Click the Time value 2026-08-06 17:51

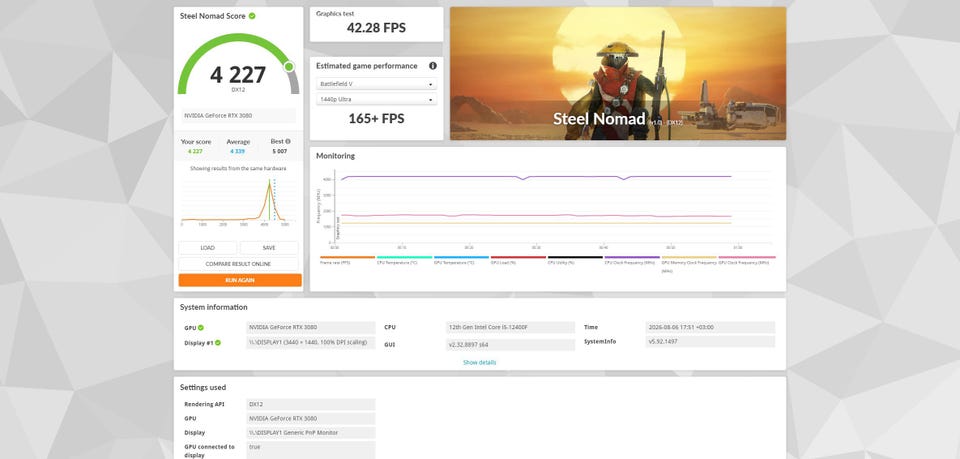(710, 327)
